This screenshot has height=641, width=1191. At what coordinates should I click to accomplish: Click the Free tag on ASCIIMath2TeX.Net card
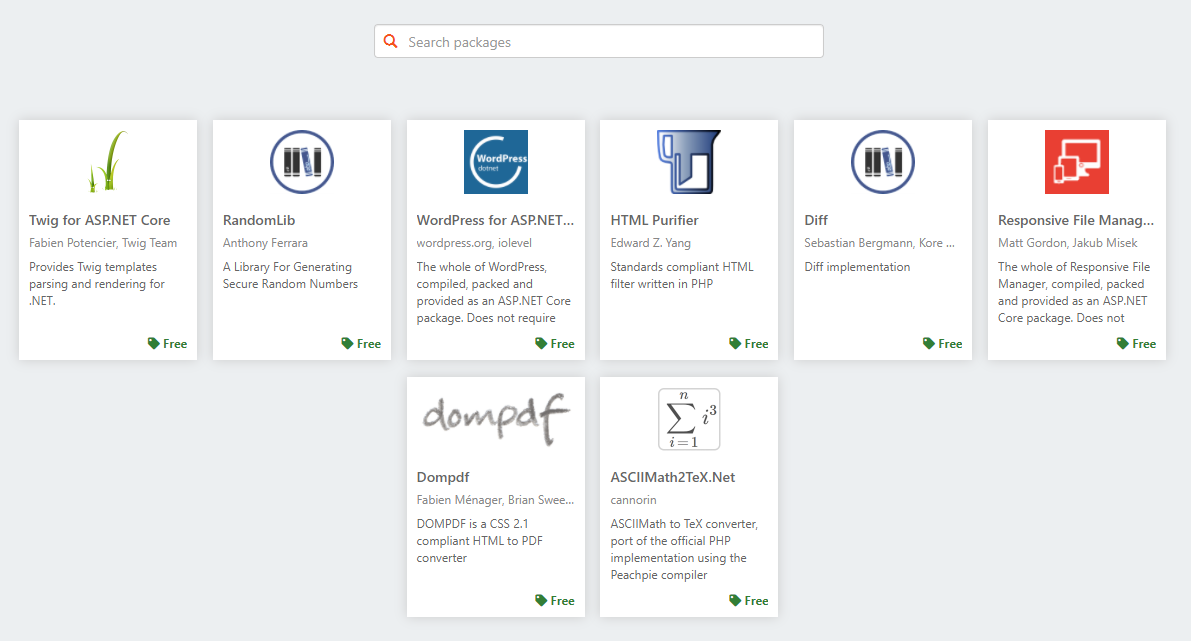pos(748,600)
